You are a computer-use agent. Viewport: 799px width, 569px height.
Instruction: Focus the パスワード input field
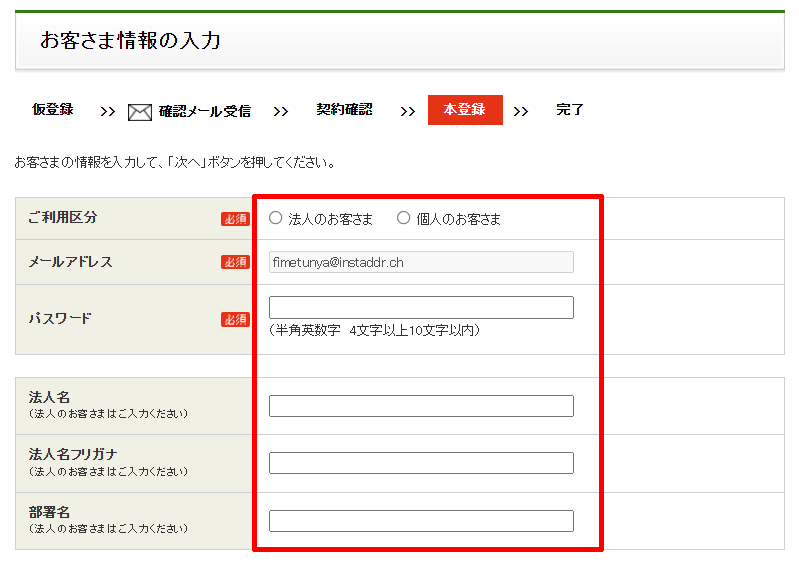click(x=421, y=307)
